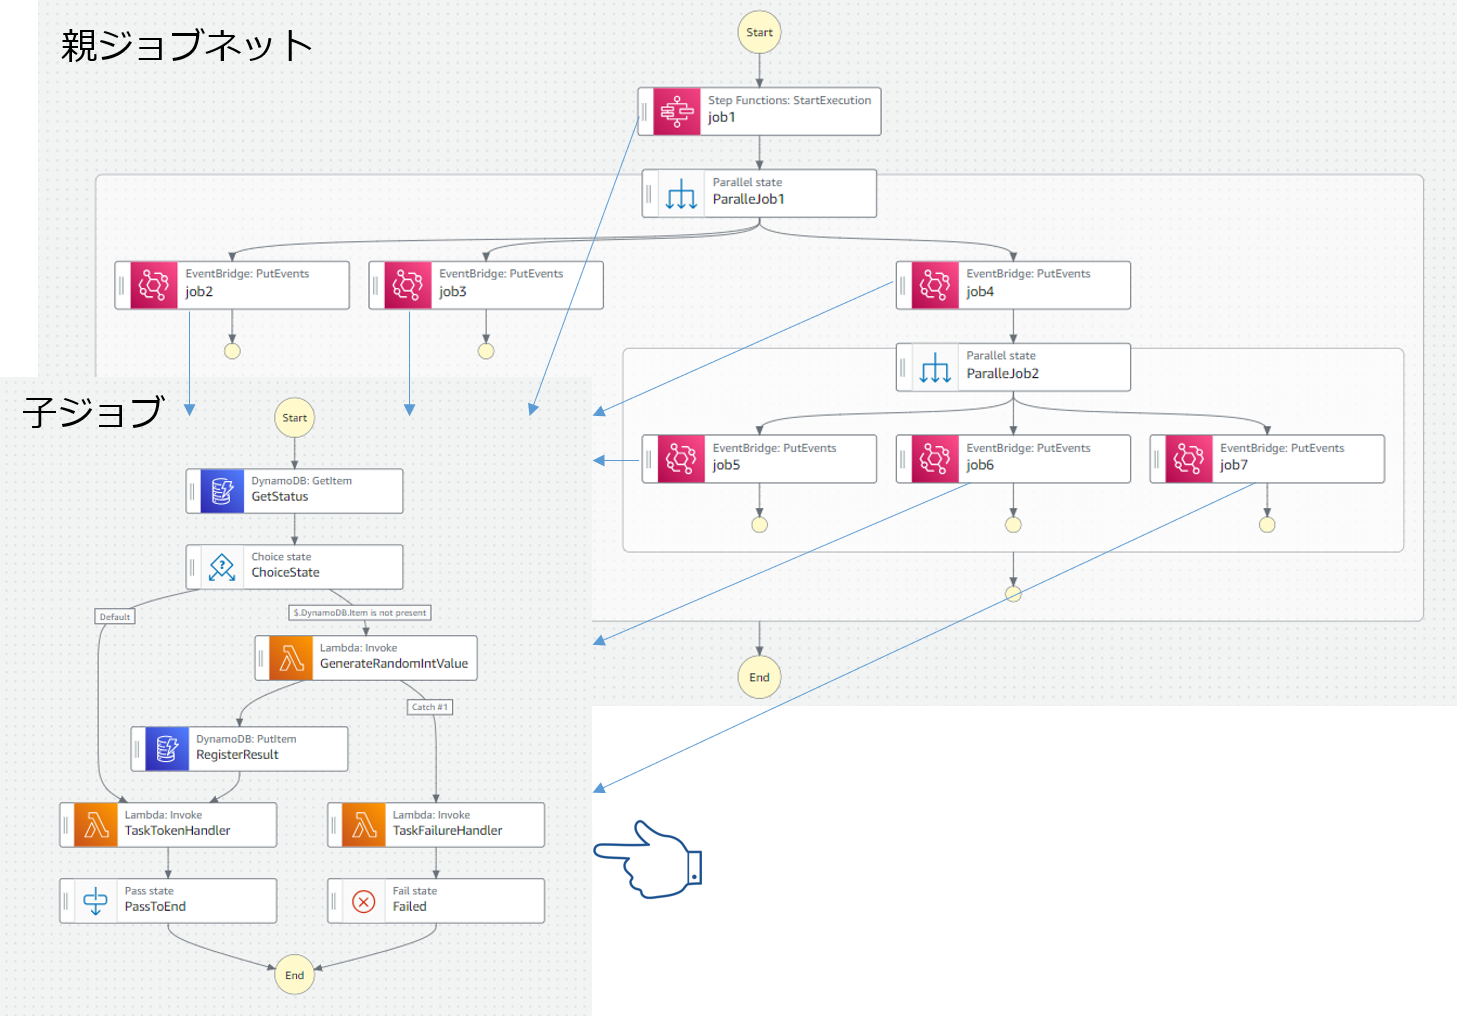Select the ParalleJob1 parallel state icon
Image resolution: width=1460 pixels, height=1018 pixels.
click(681, 193)
